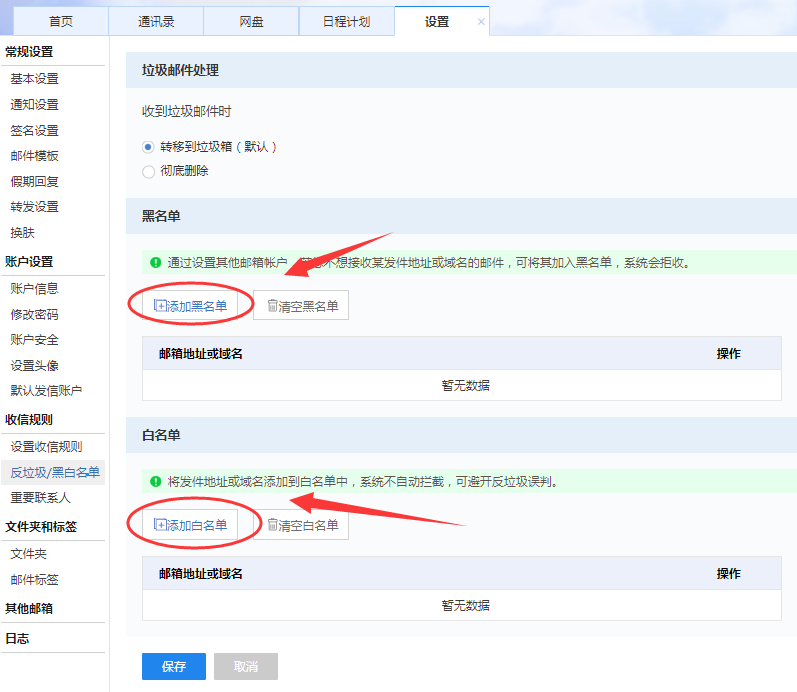The image size is (797, 692).
Task: Click the plus icon on 添加白名单
Action: [160, 525]
